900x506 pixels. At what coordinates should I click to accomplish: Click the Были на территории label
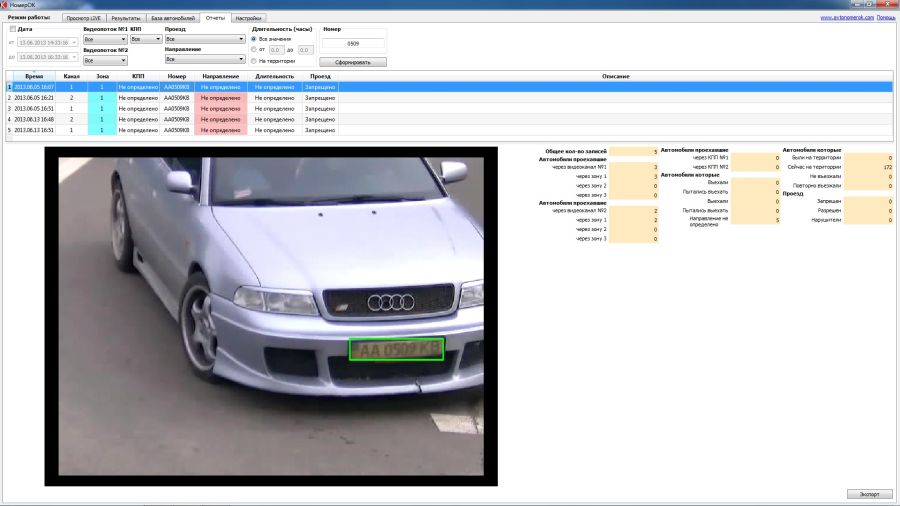(x=816, y=158)
